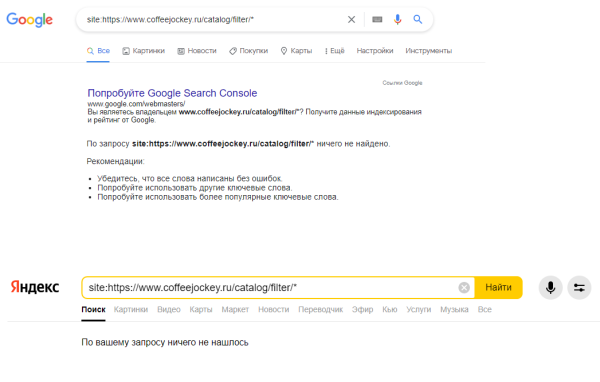Click the Google logo
Image resolution: width=600 pixels, height=382 pixels.
click(x=29, y=20)
